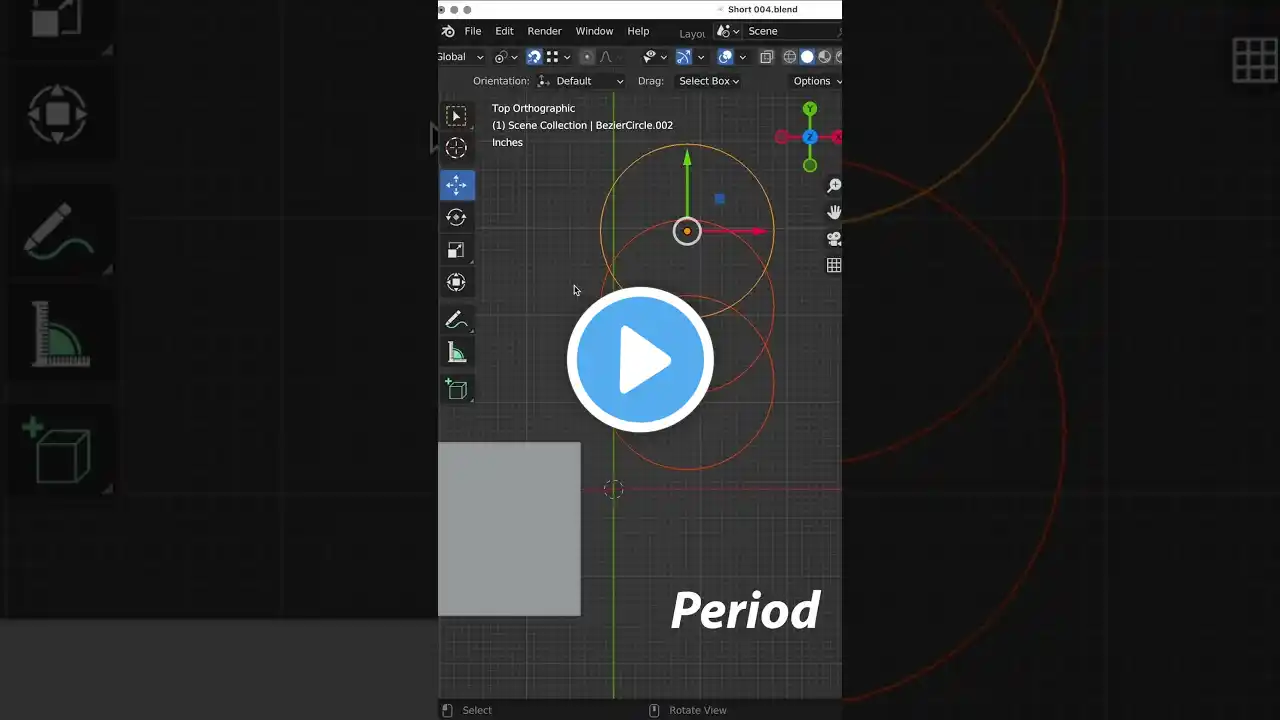Viewport: 1280px width, 720px height.
Task: Click the blue Z axis gizmo ball
Action: (810, 137)
